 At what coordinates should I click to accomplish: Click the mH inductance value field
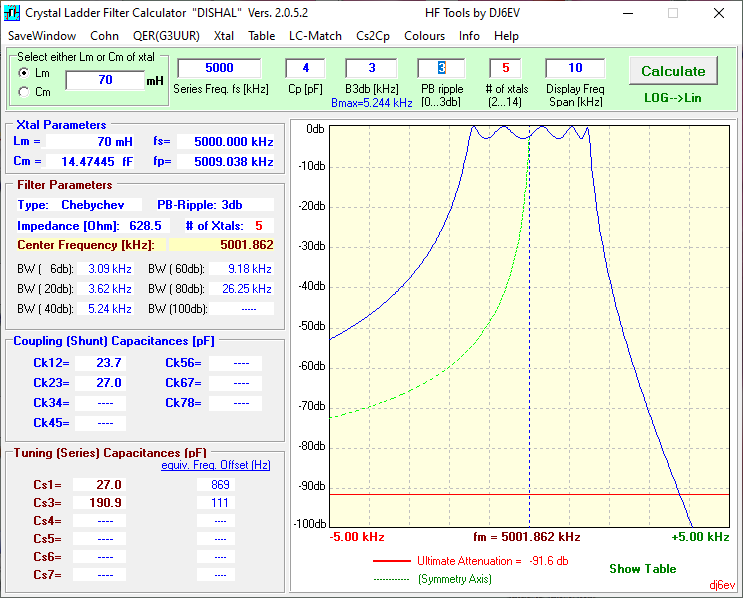tap(105, 80)
